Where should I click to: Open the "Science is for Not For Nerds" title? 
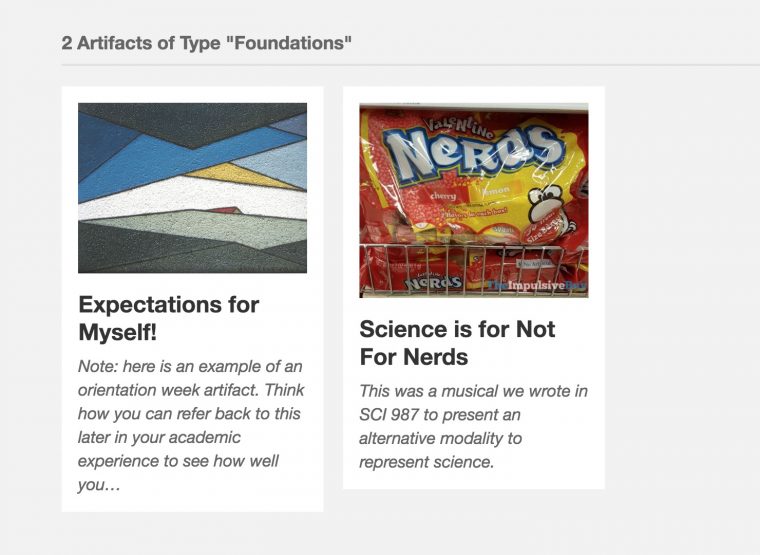[457, 343]
